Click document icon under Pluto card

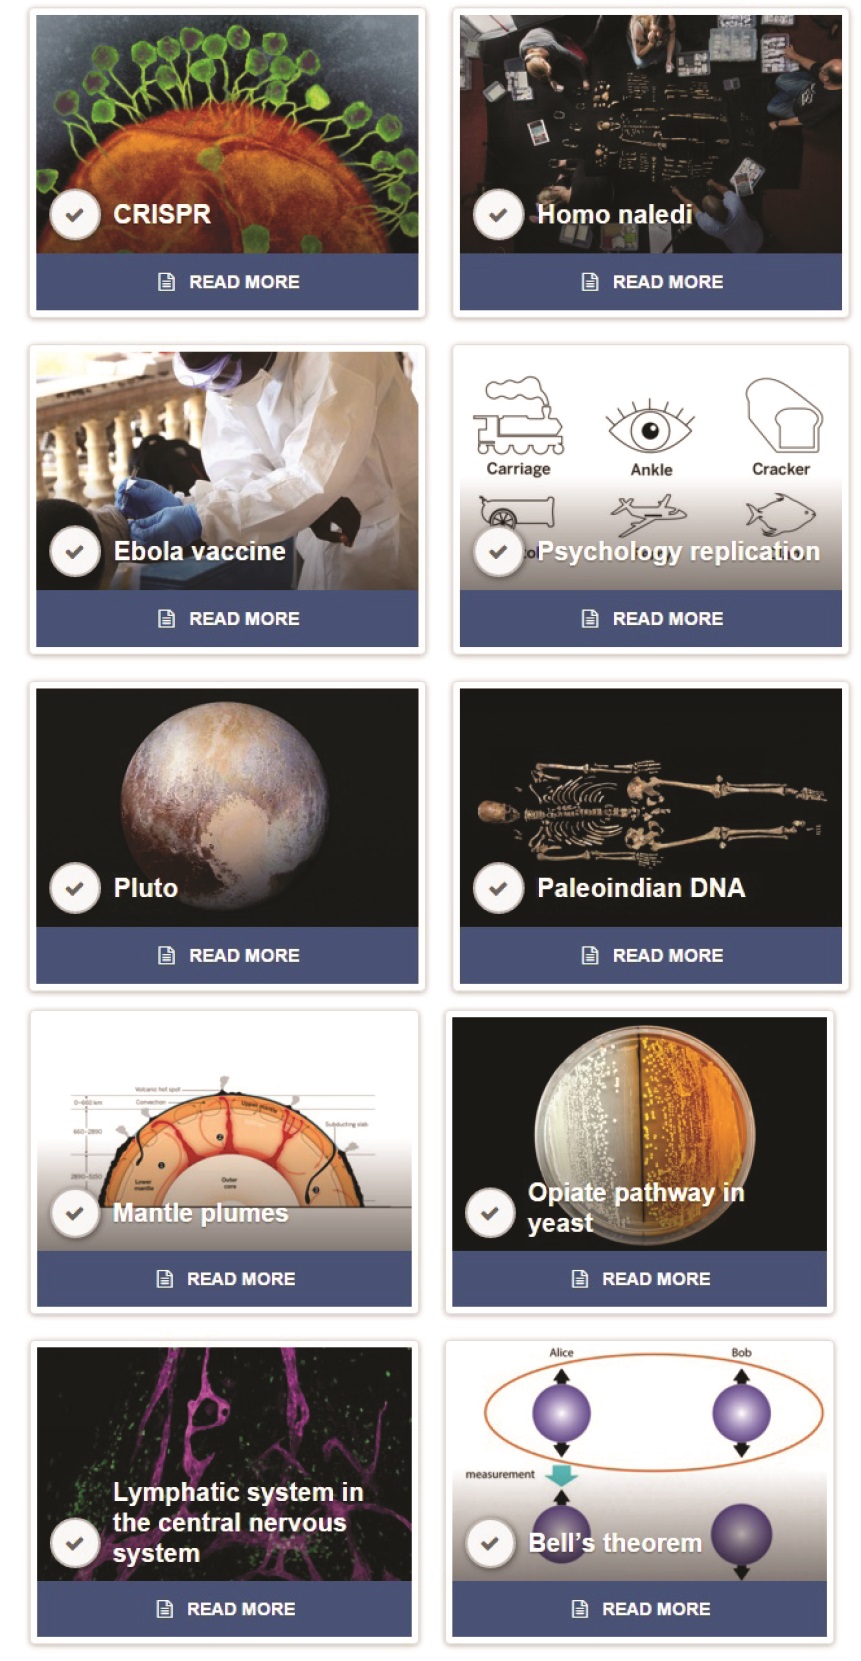coord(167,956)
